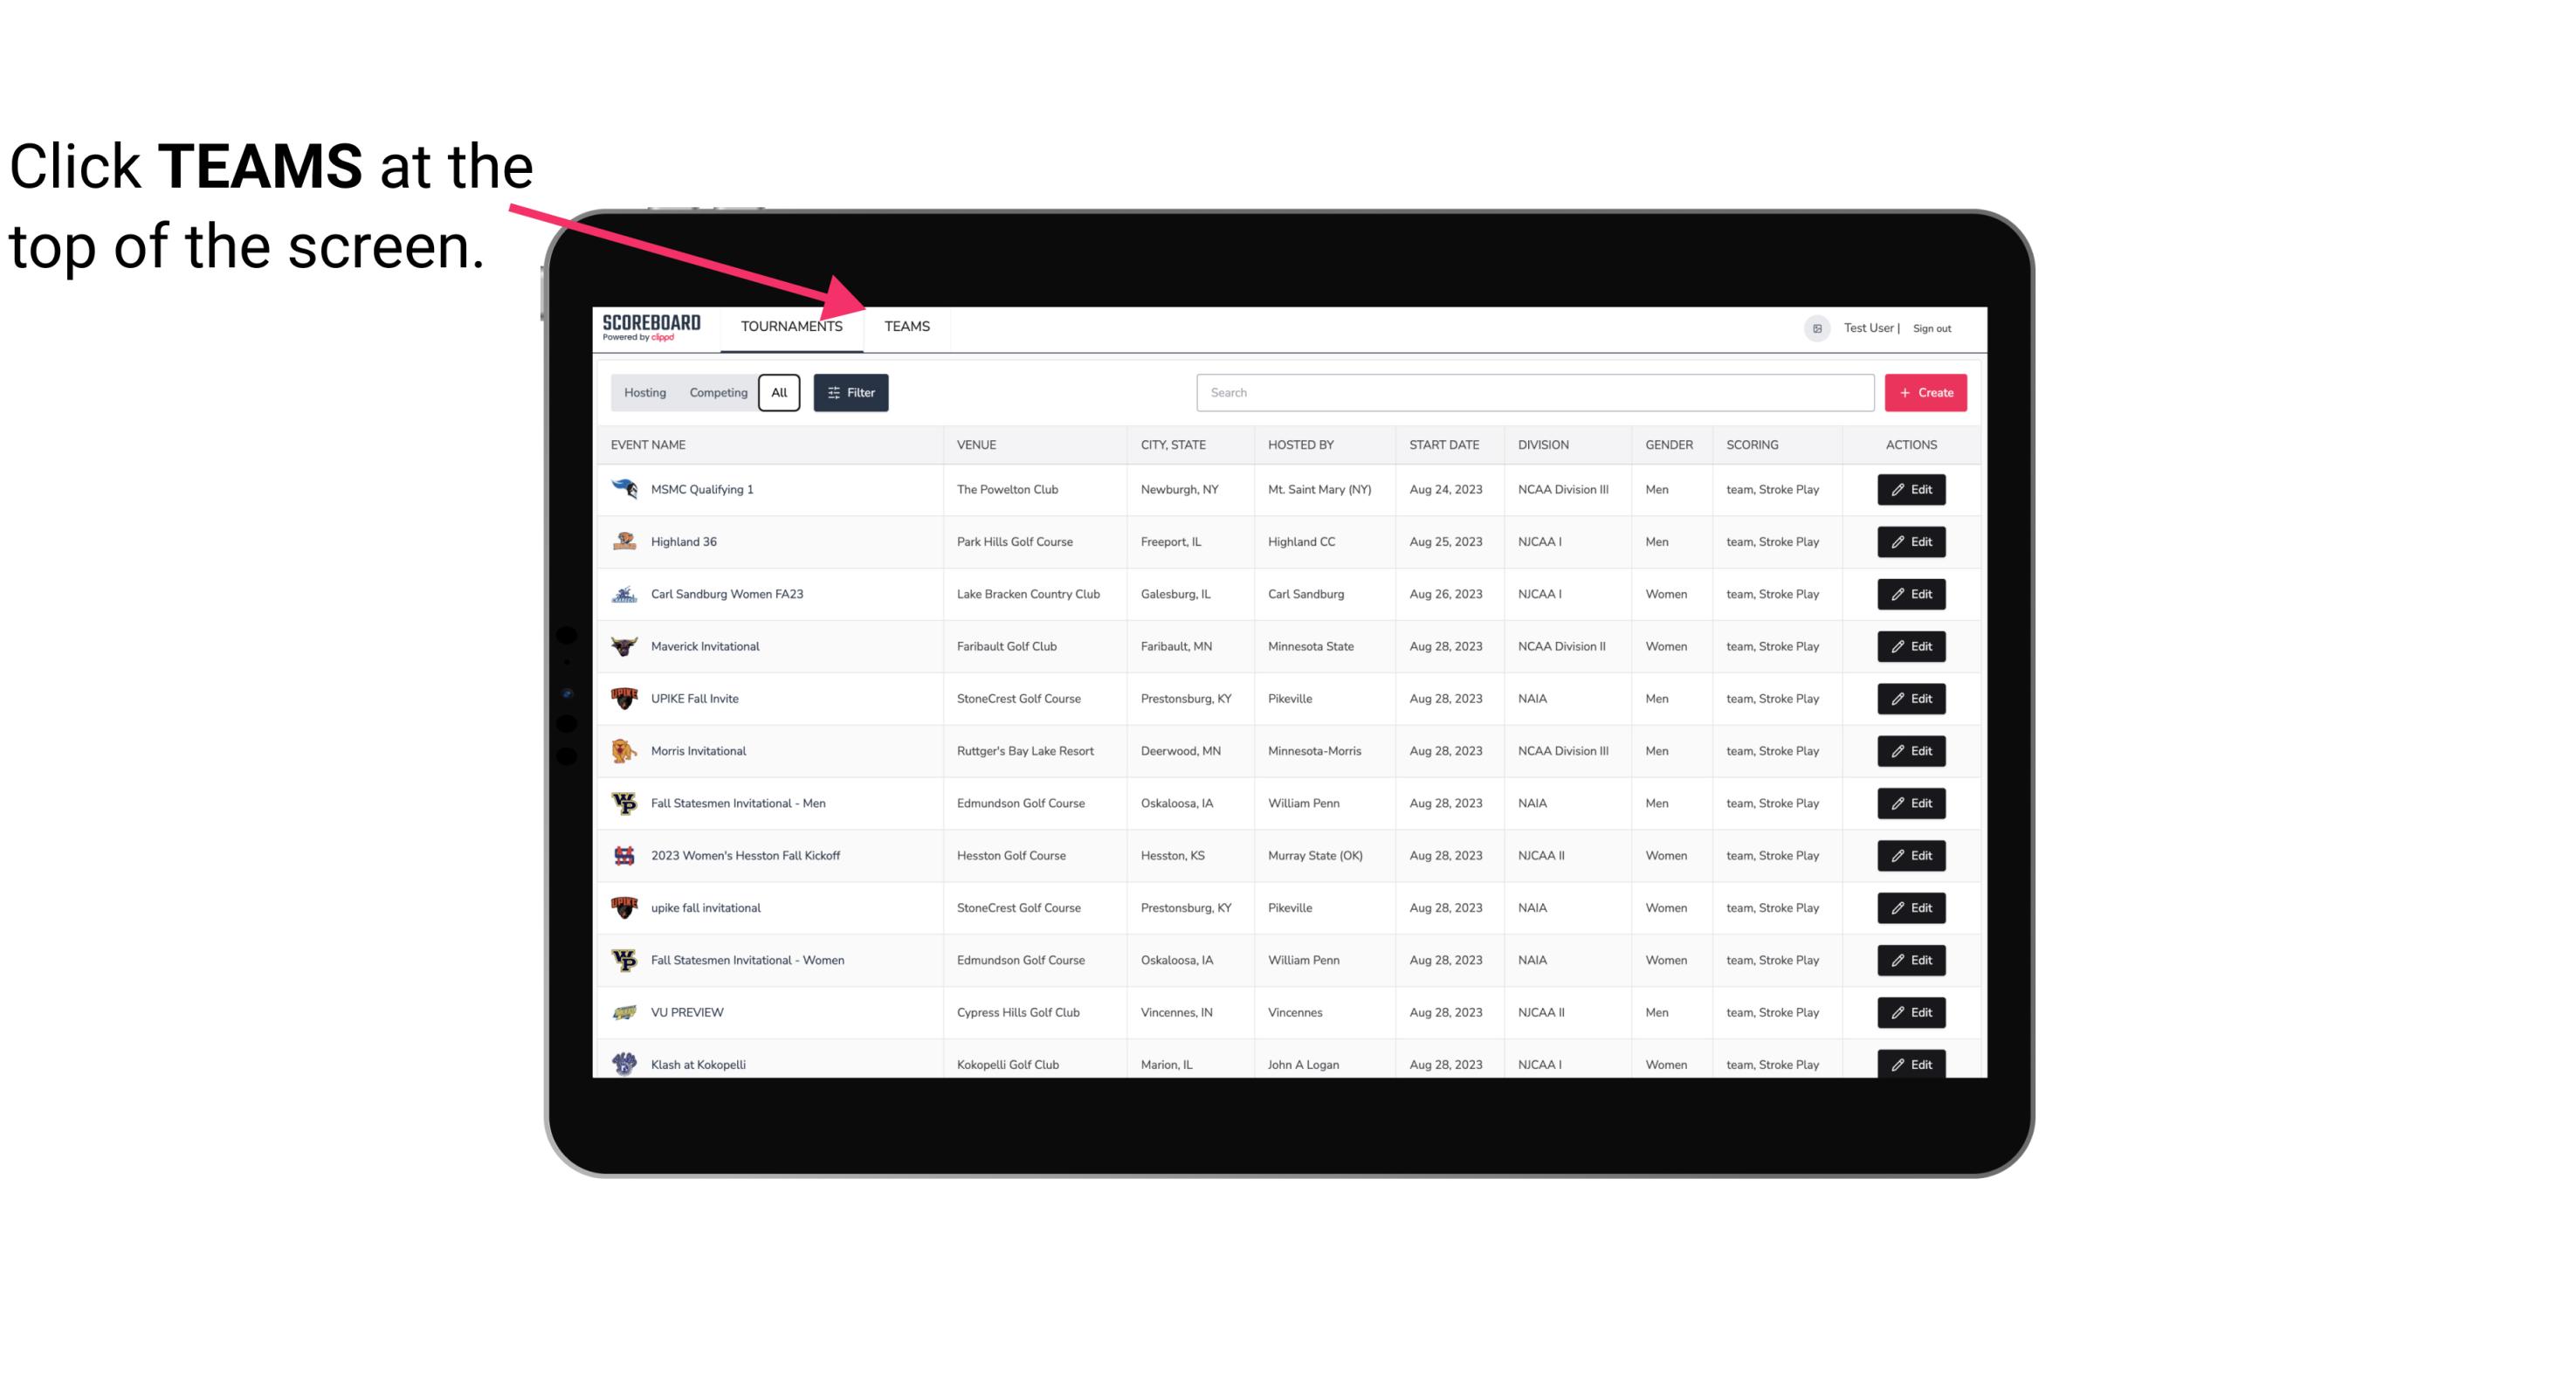The image size is (2576, 1386).
Task: Toggle the Competing filter button
Action: pos(715,393)
